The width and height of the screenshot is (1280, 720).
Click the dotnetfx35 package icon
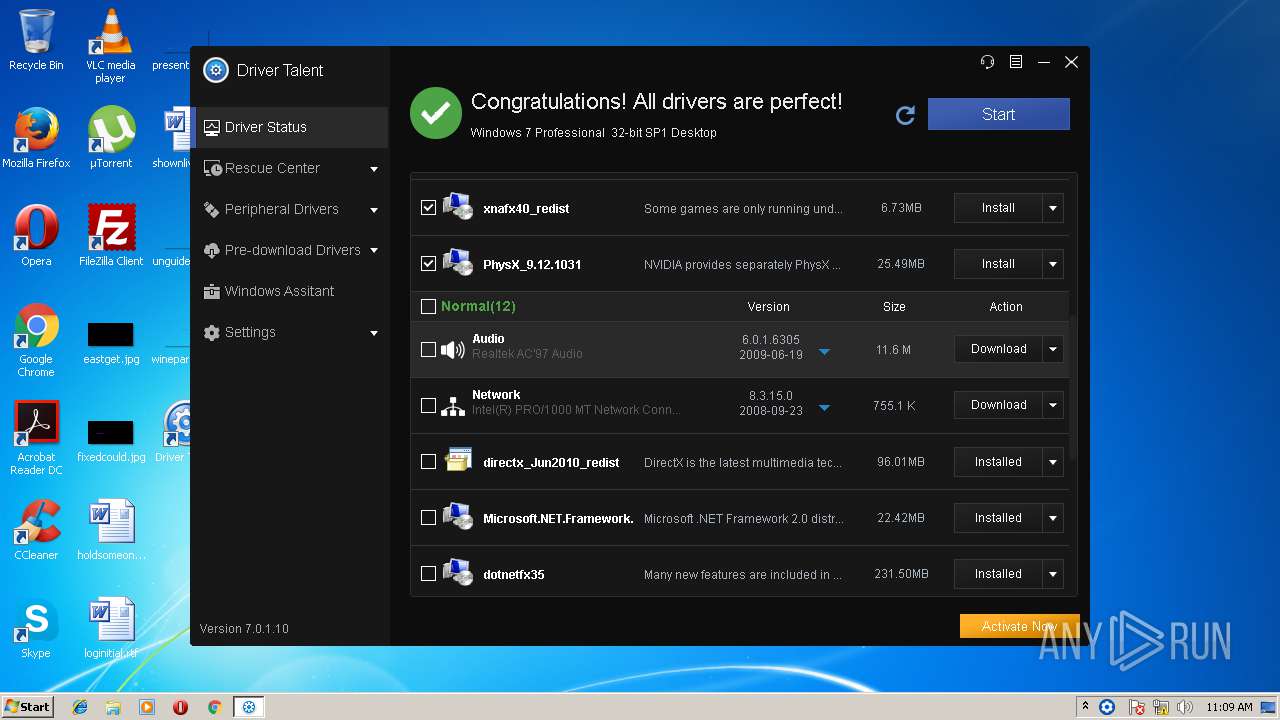point(458,573)
